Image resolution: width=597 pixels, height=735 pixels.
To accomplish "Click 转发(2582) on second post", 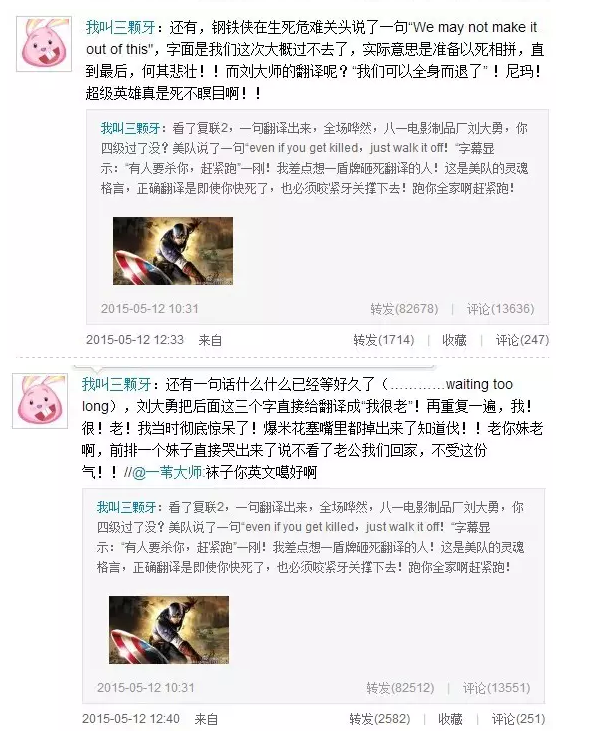I will (380, 719).
